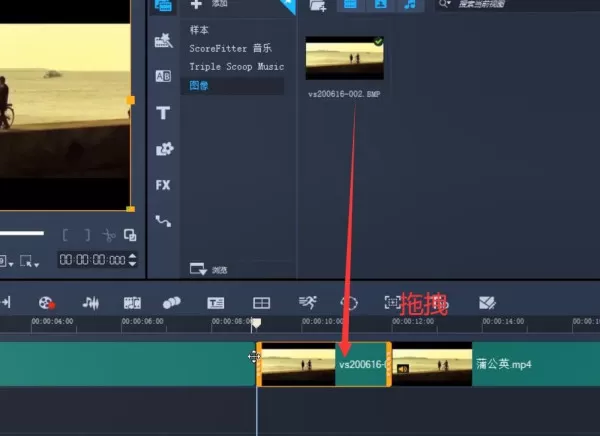Open the motion Path panel icon

(163, 221)
